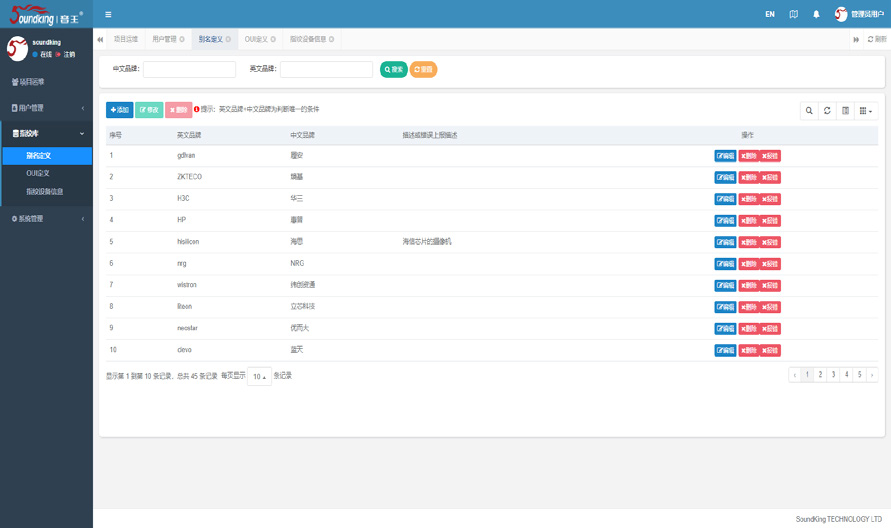Edit the gdlvan row

coord(725,156)
